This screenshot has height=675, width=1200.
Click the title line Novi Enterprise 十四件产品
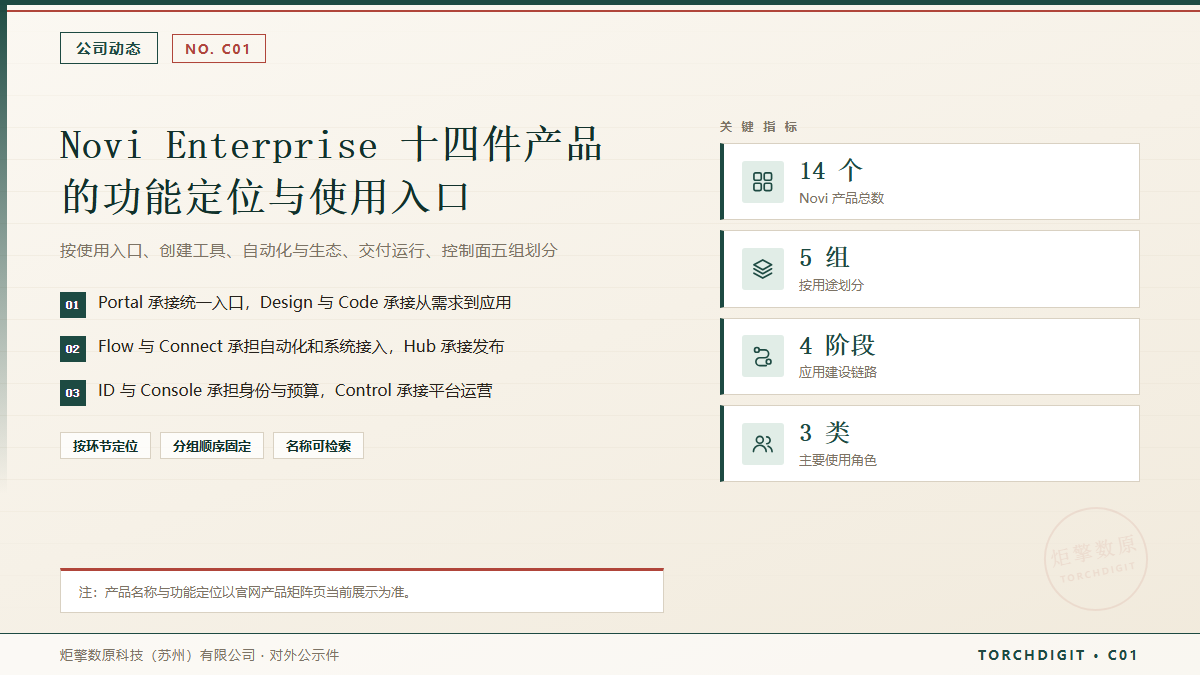coord(331,145)
